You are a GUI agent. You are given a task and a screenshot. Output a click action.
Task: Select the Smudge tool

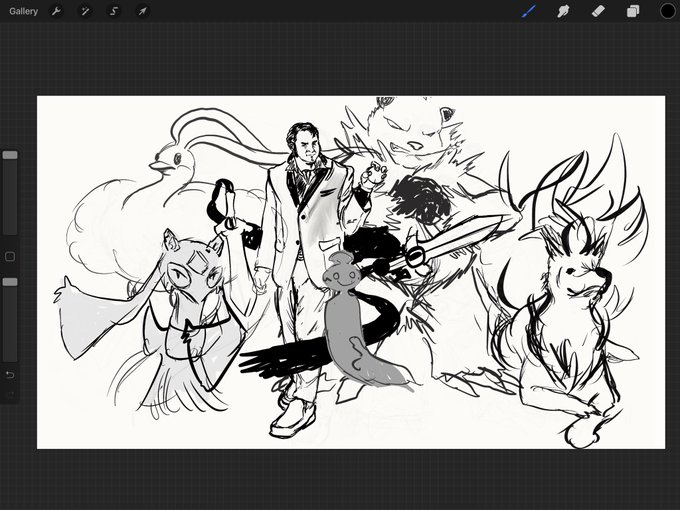563,11
